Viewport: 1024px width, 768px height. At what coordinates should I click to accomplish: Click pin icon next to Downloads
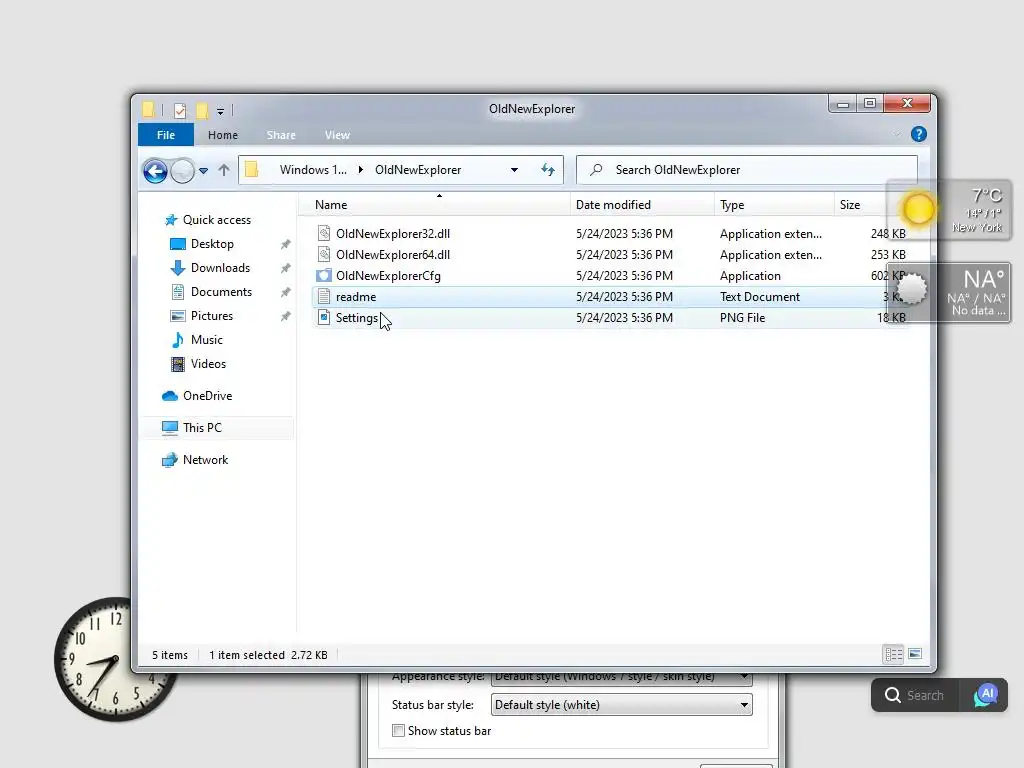pyautogui.click(x=285, y=268)
